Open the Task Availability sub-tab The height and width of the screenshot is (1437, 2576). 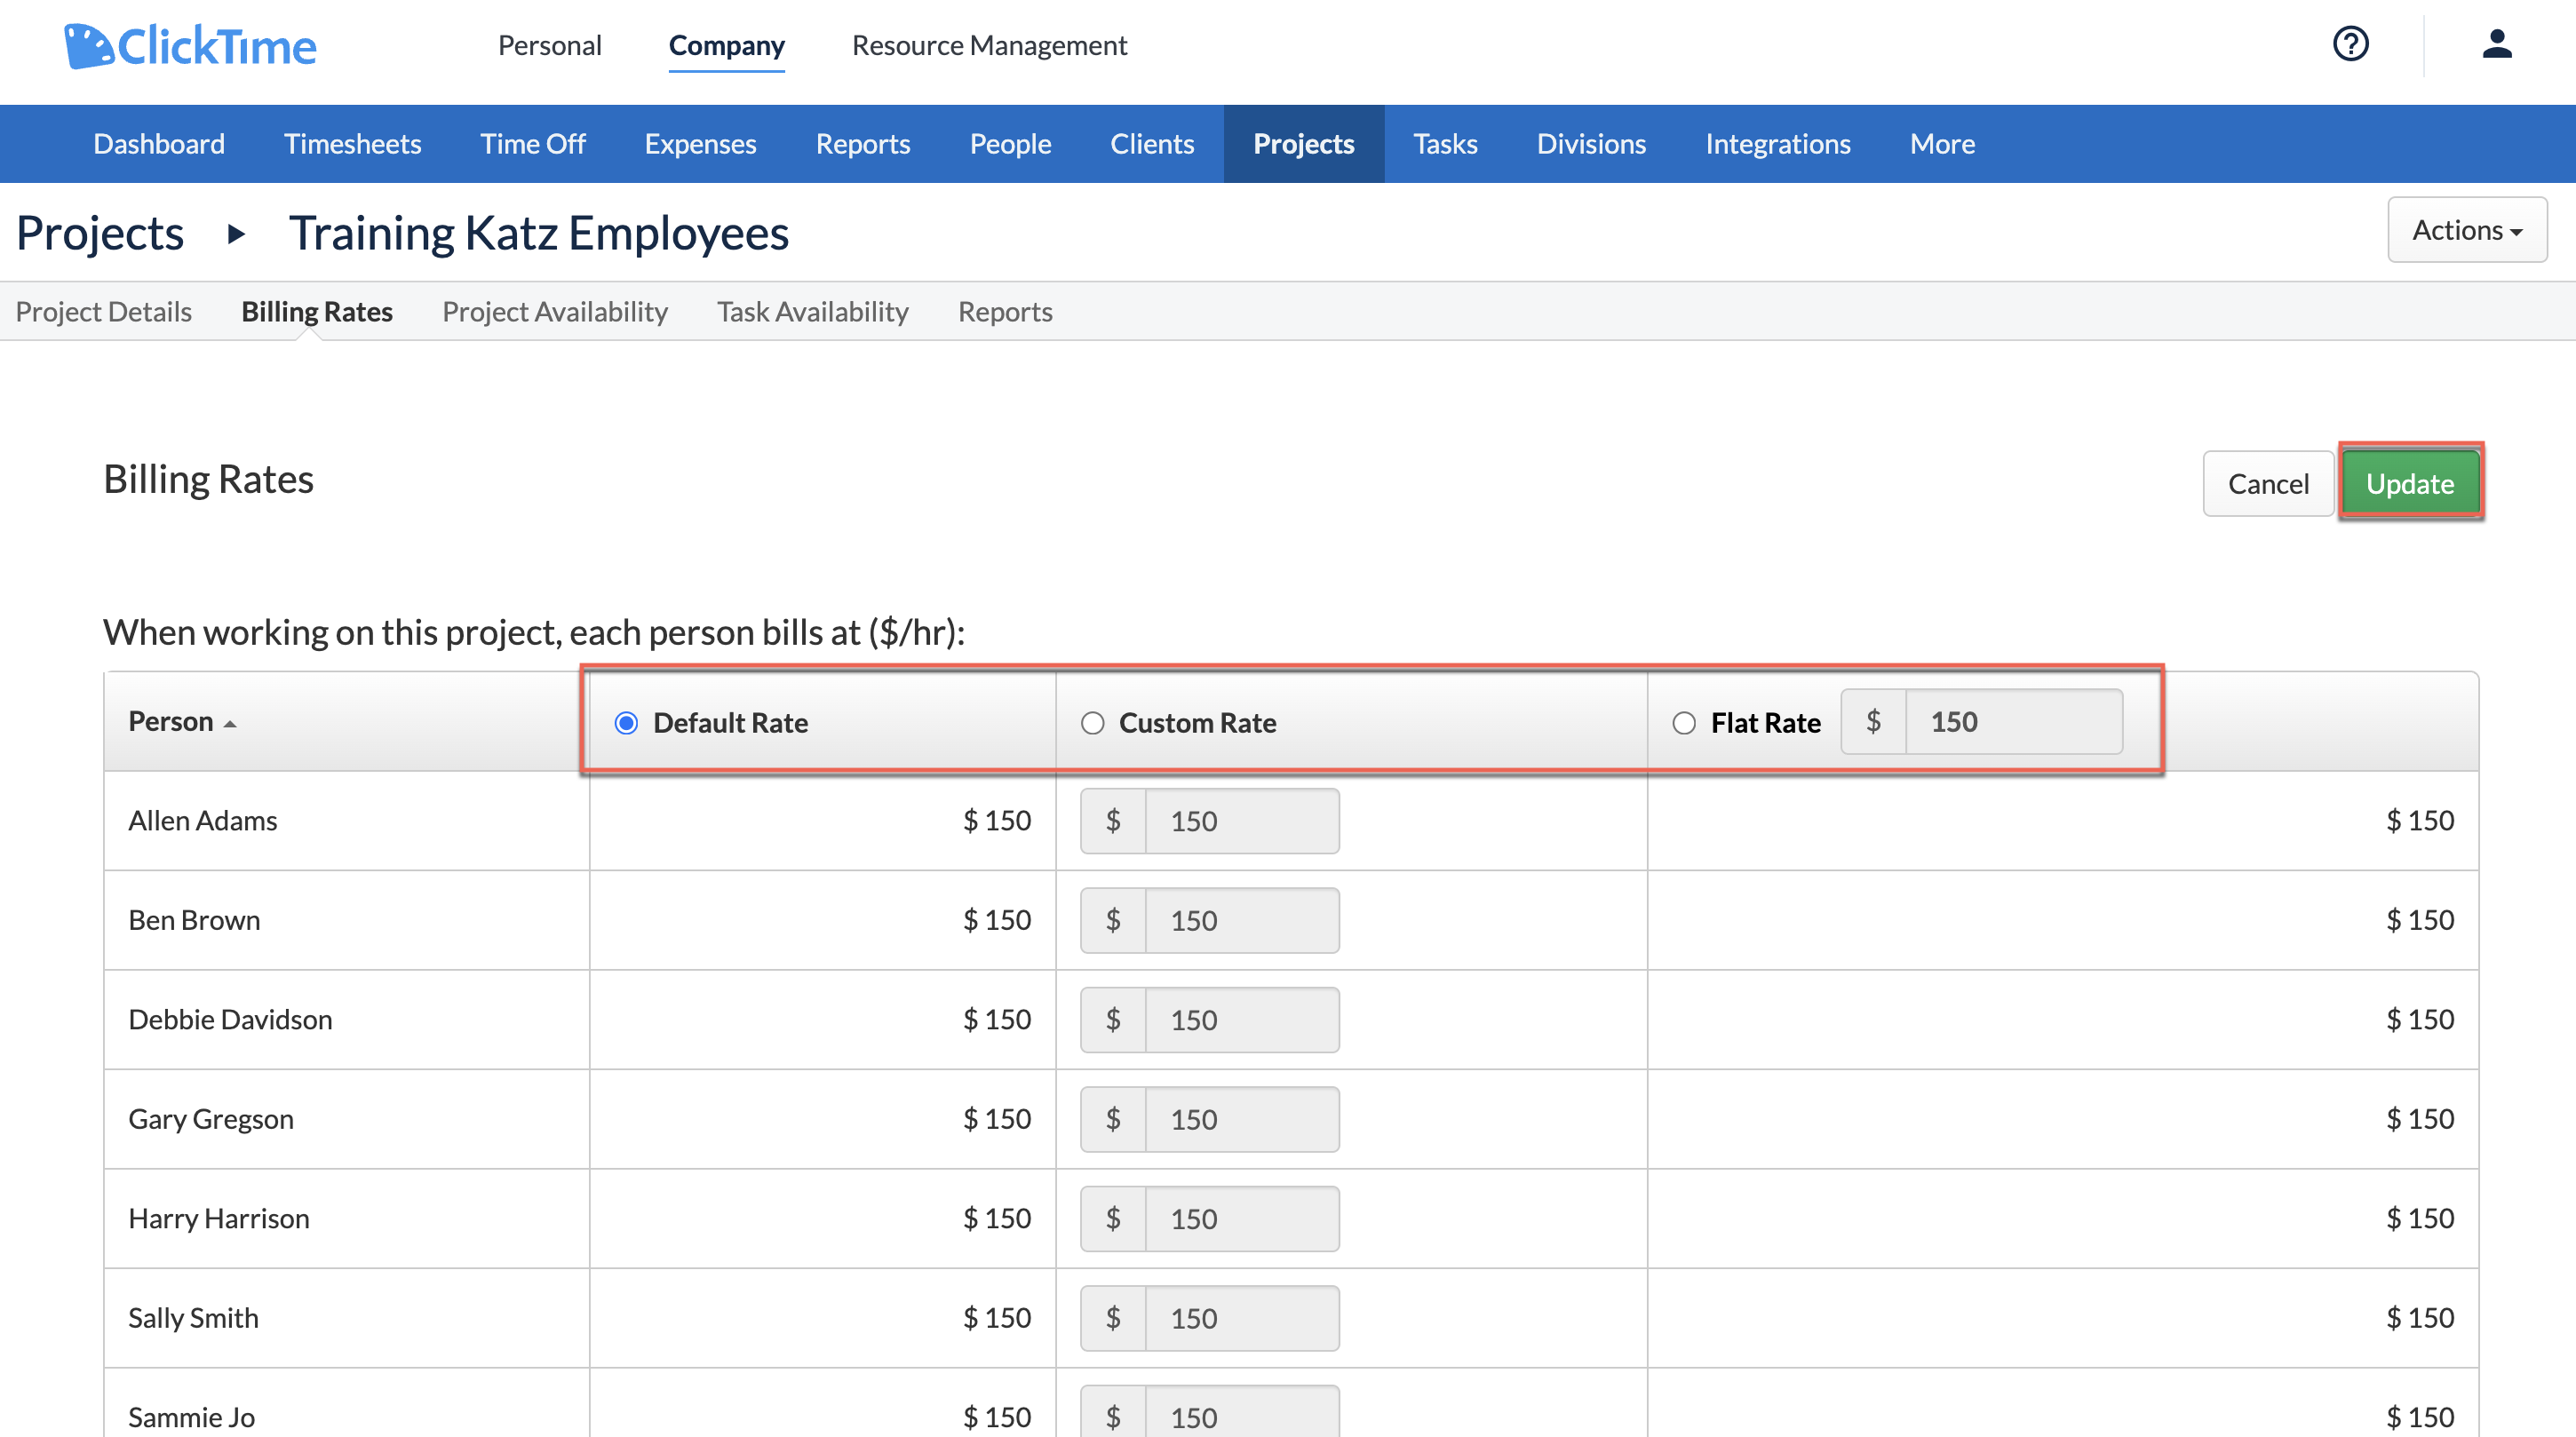pos(813,312)
